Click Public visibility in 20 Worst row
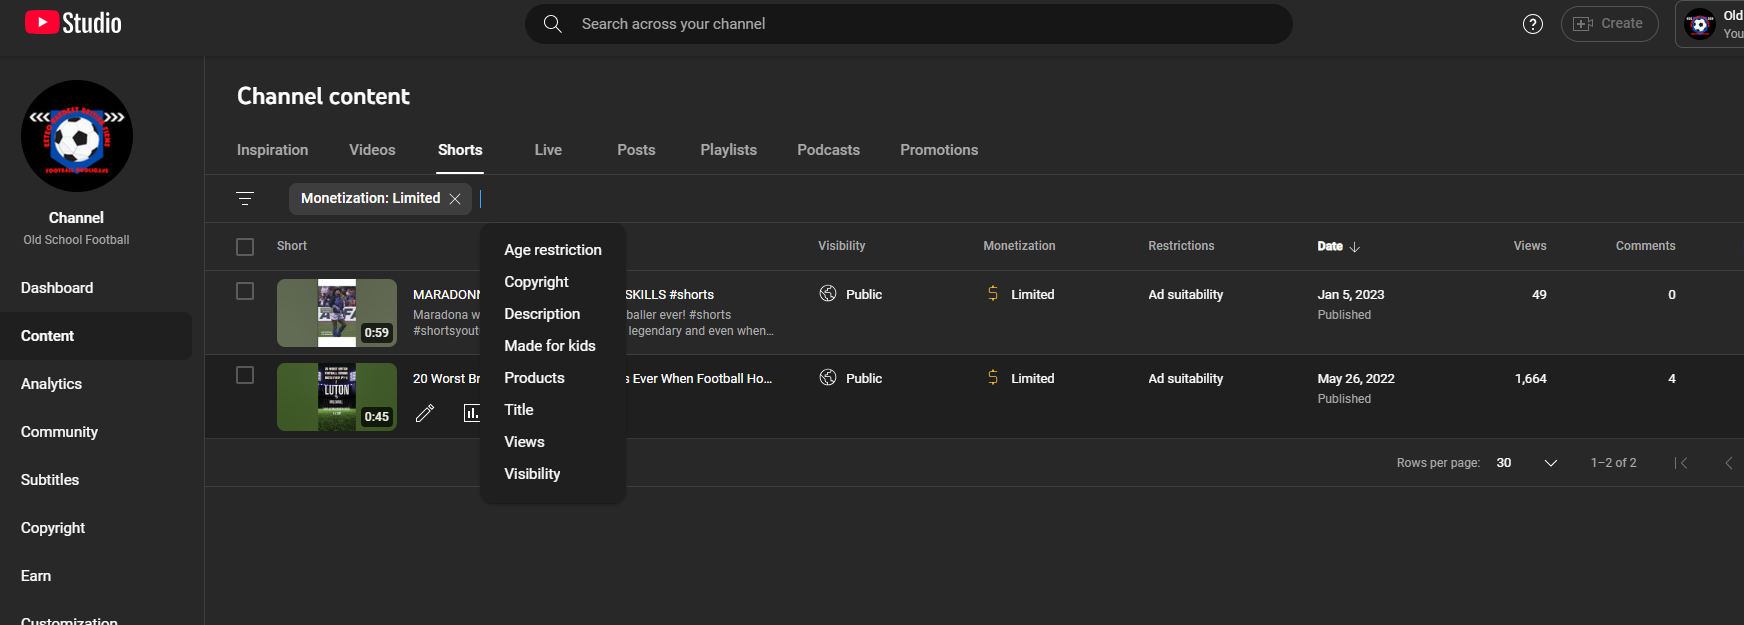 click(x=864, y=378)
